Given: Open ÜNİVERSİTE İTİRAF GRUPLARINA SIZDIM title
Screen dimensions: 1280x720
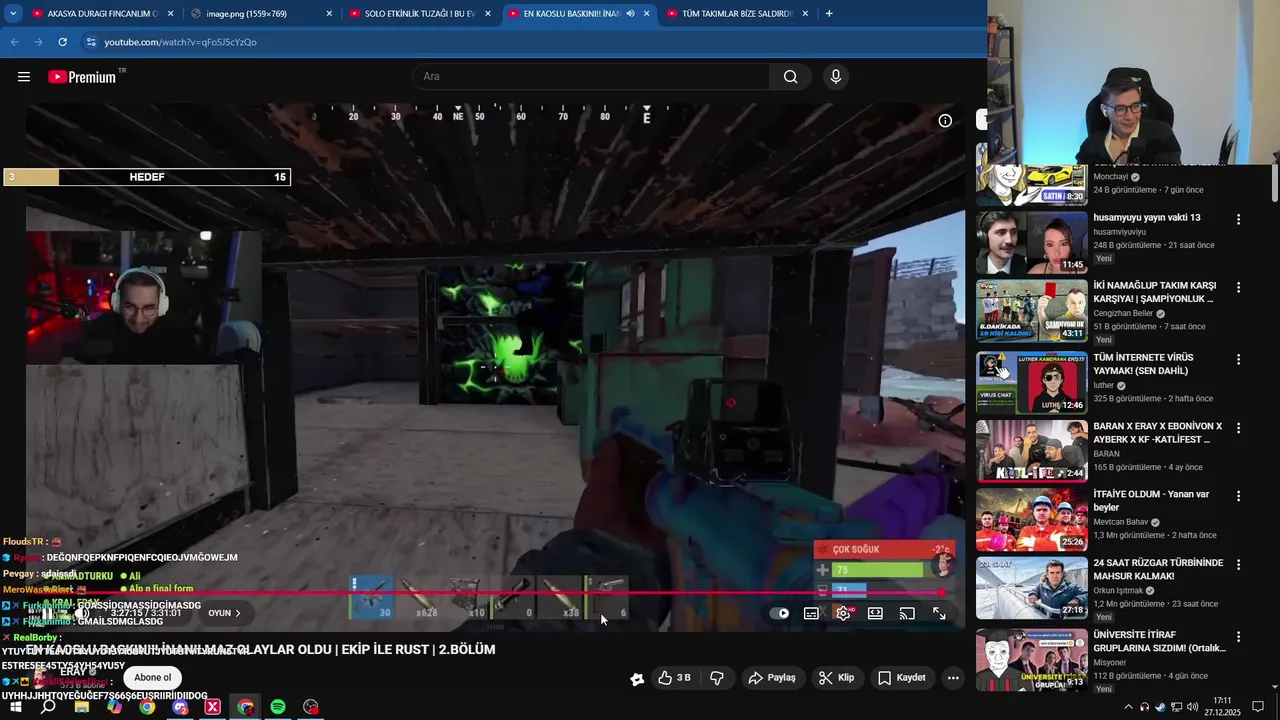Looking at the screenshot, I should (x=1159, y=641).
